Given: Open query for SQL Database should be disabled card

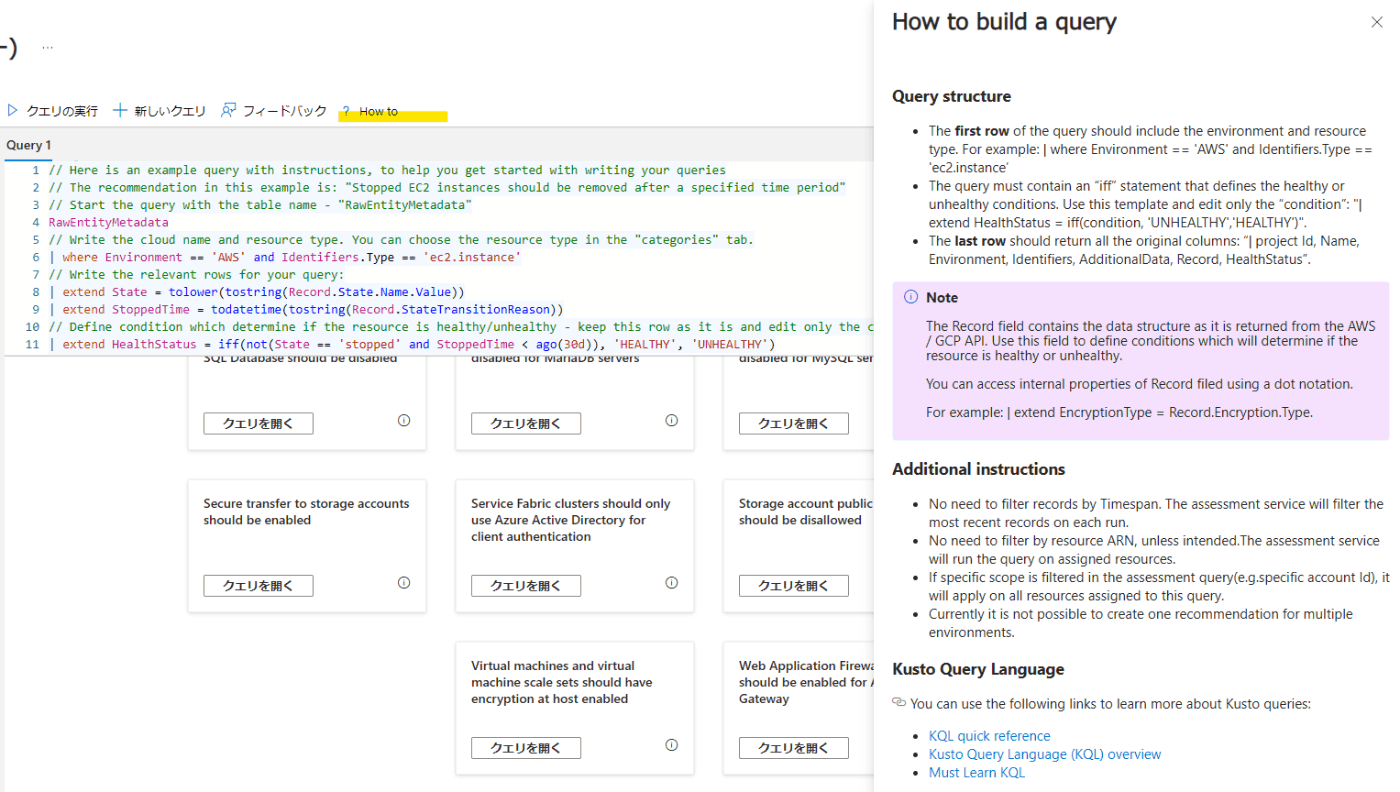Looking at the screenshot, I should pyautogui.click(x=258, y=423).
